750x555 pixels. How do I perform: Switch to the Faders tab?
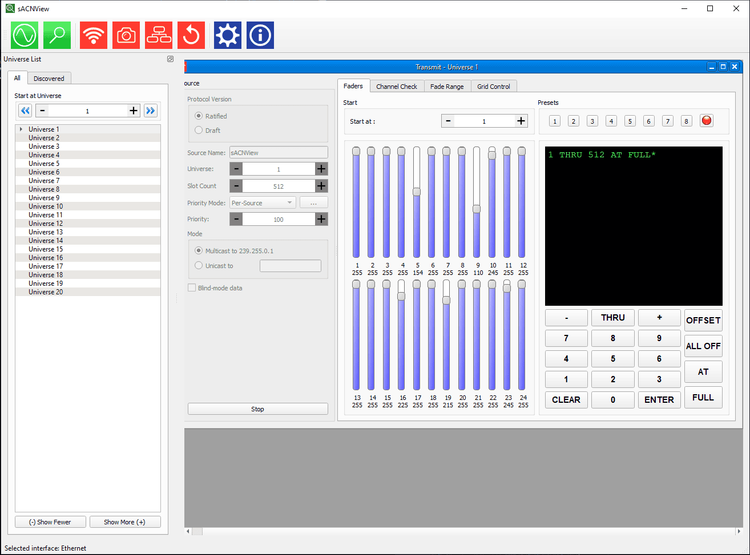[x=353, y=86]
